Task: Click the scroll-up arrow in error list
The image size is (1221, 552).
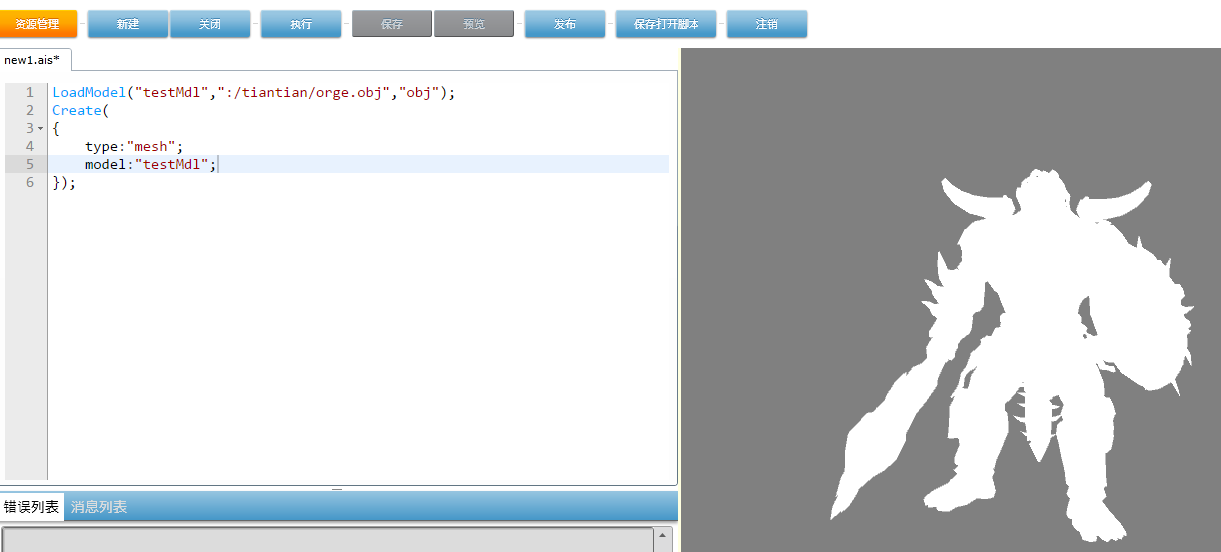Action: click(x=663, y=537)
